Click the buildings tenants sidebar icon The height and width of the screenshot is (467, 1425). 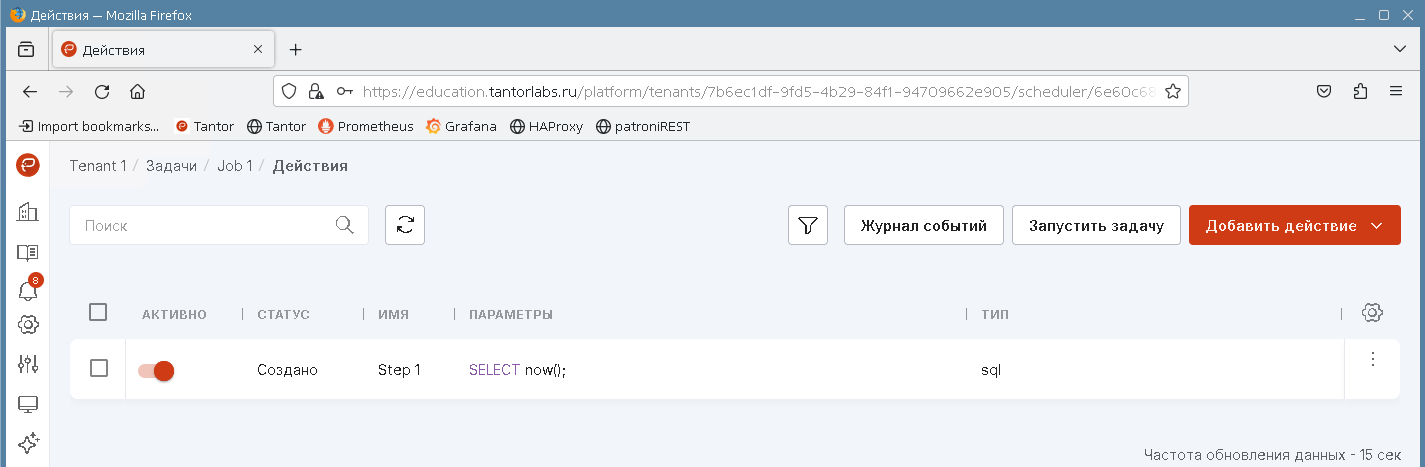(28, 212)
